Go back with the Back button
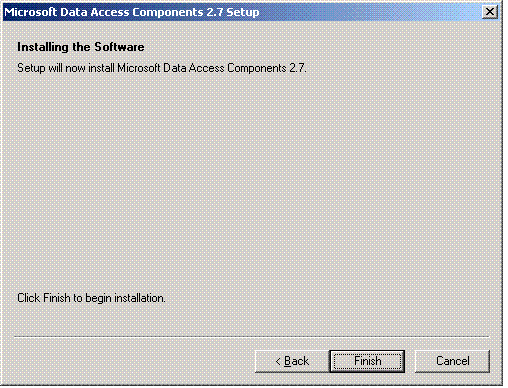 pyautogui.click(x=292, y=361)
